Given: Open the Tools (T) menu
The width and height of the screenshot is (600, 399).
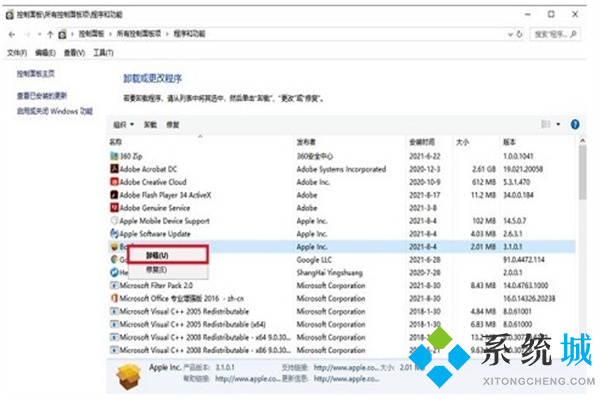Looking at the screenshot, I should pos(103,53).
